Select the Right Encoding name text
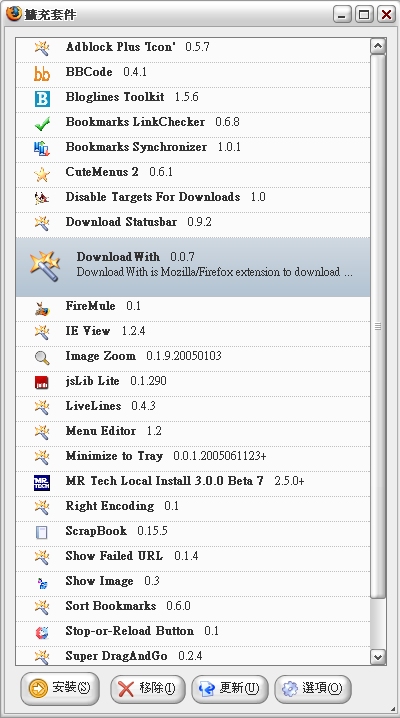Viewport: 400px width, 718px height. [x=109, y=506]
